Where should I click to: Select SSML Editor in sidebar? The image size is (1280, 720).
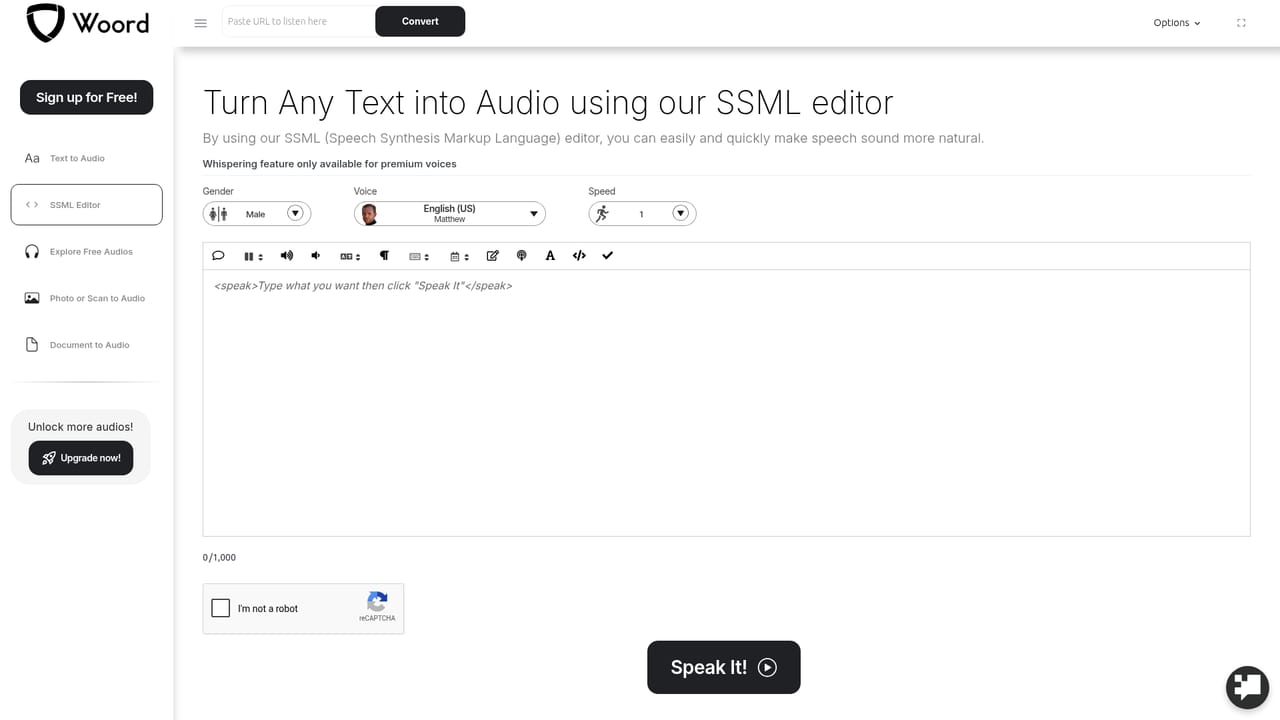pos(86,205)
